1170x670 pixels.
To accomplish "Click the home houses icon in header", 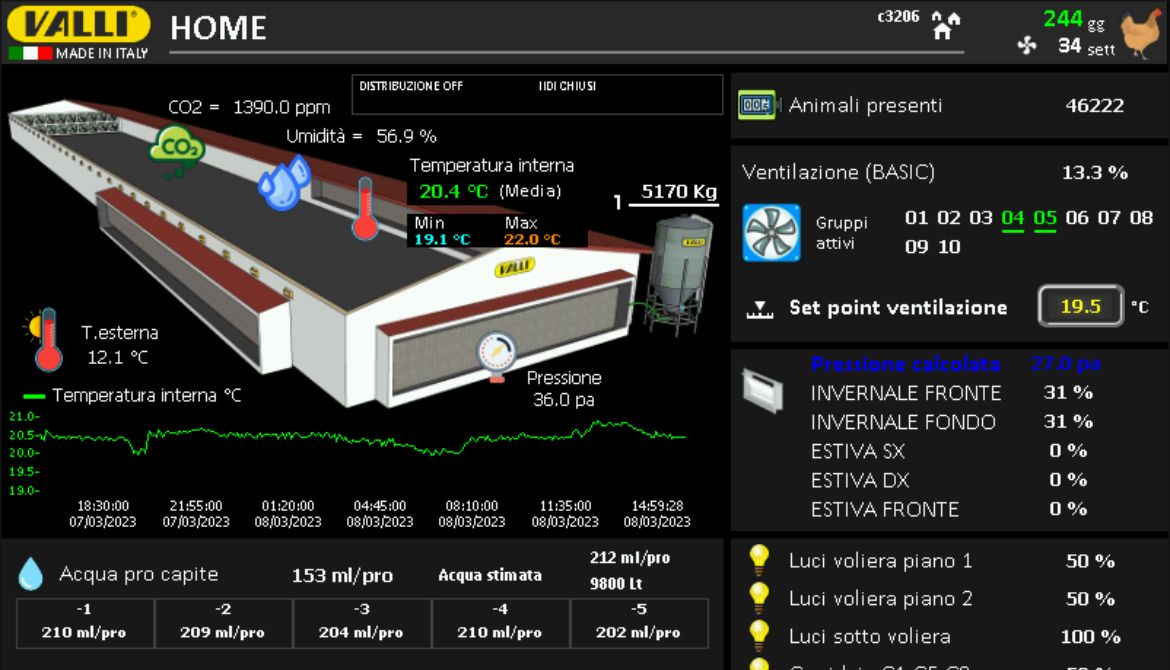I will click(945, 25).
